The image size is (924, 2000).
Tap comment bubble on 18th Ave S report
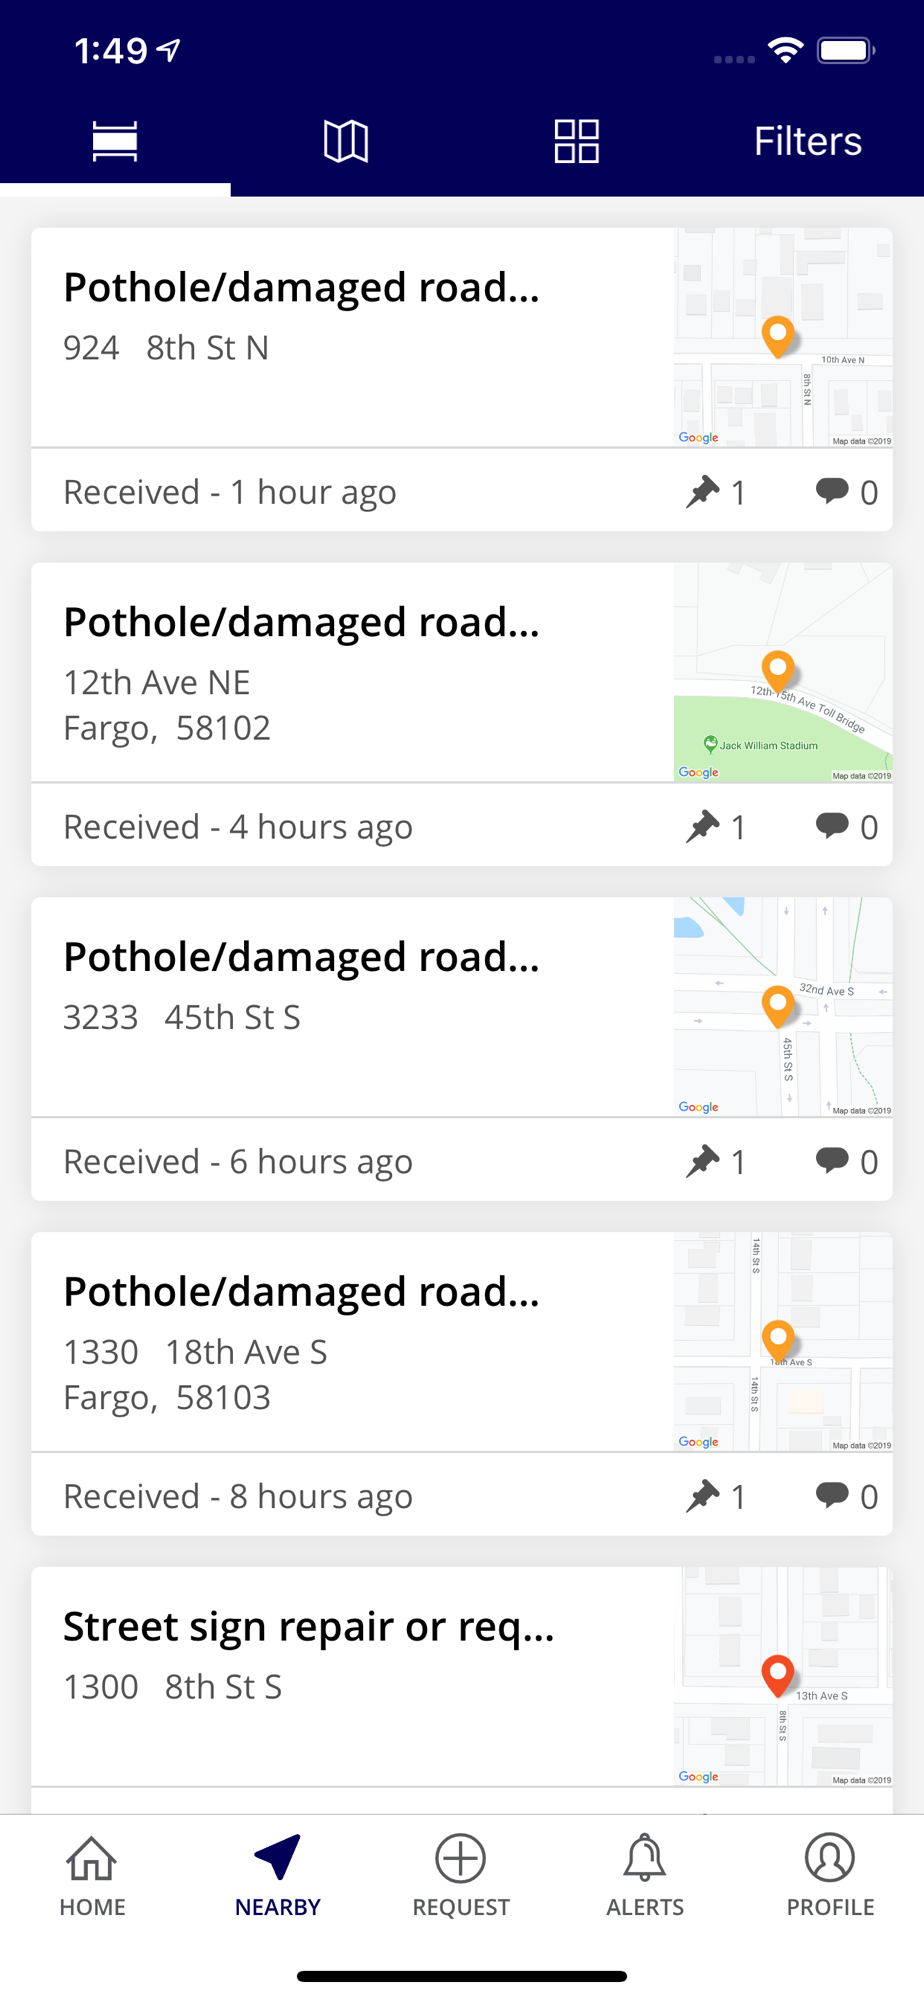pos(832,1495)
